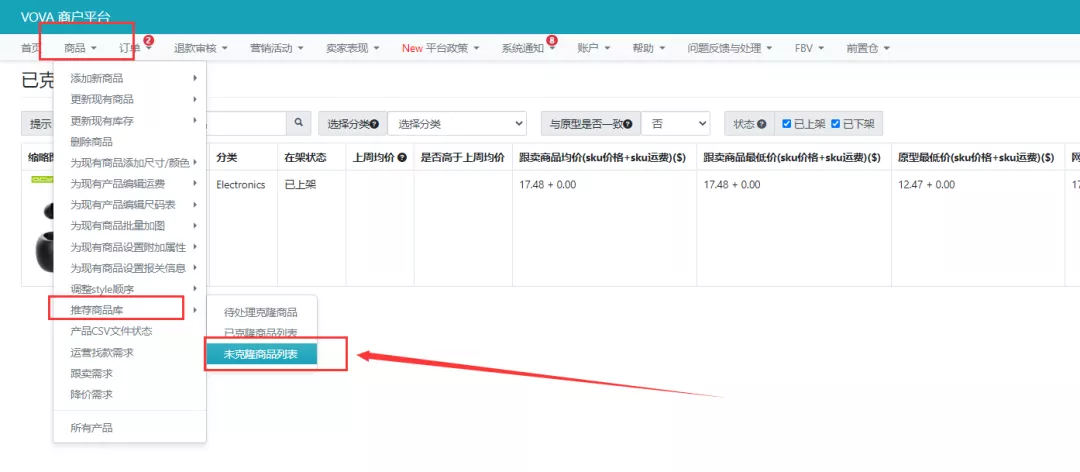Image resolution: width=1080 pixels, height=472 pixels.
Task: Select 为现有商品设置报关信息 menu entry
Action: [129, 267]
